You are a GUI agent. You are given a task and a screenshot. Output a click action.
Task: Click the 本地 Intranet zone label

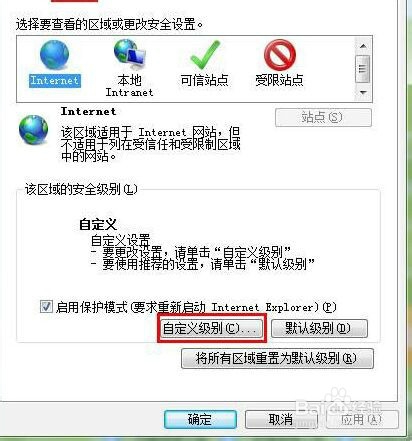129,86
